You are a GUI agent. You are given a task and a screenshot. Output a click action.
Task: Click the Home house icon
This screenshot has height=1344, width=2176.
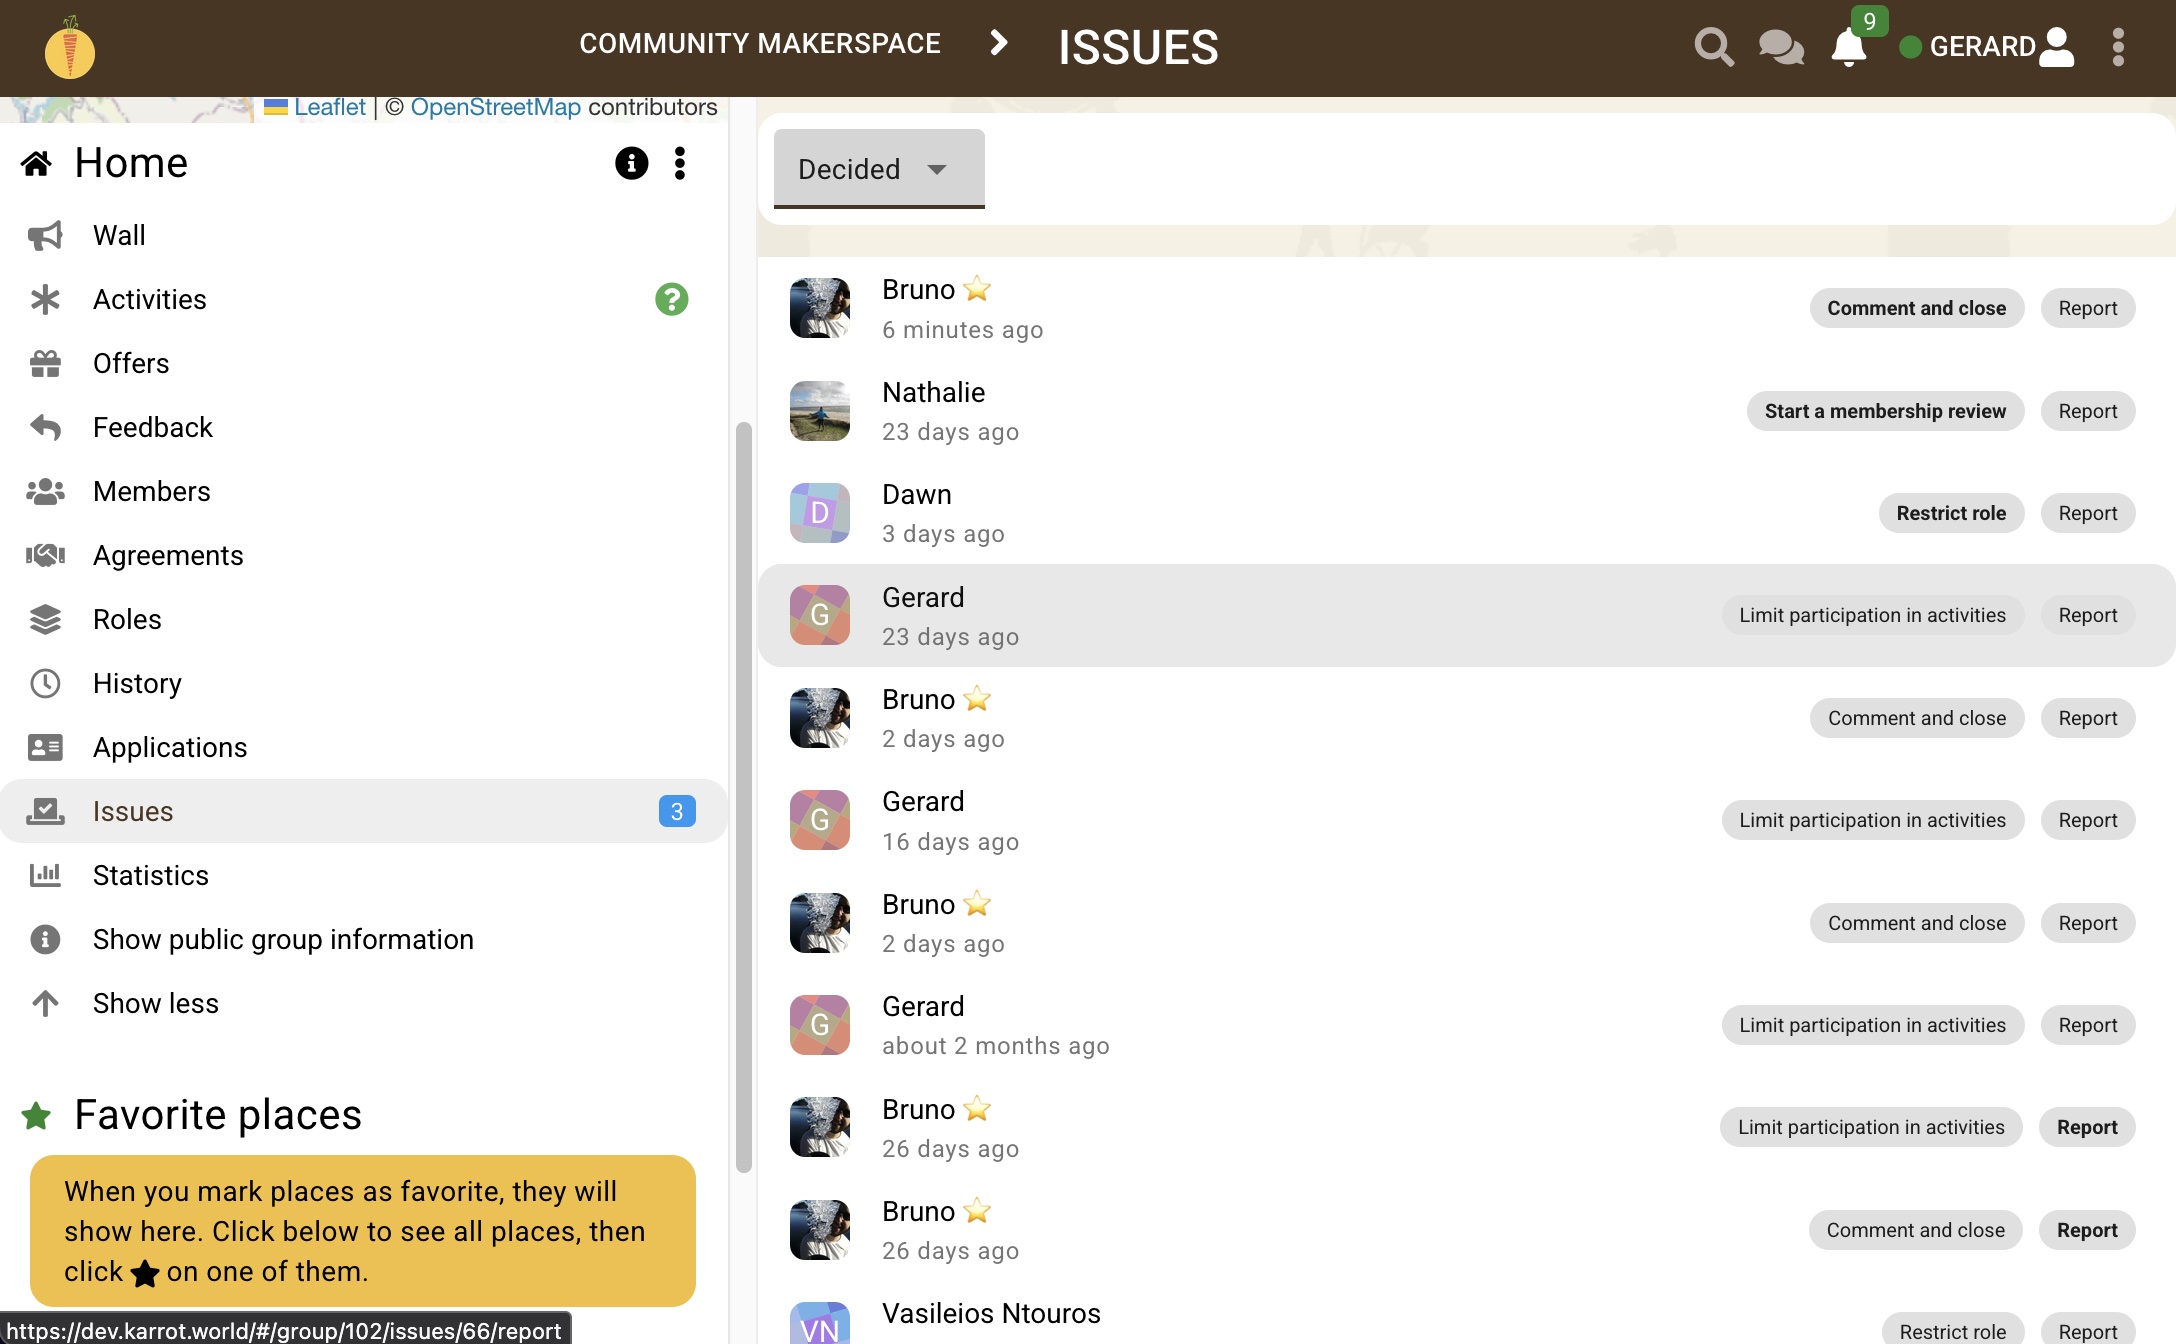36,163
